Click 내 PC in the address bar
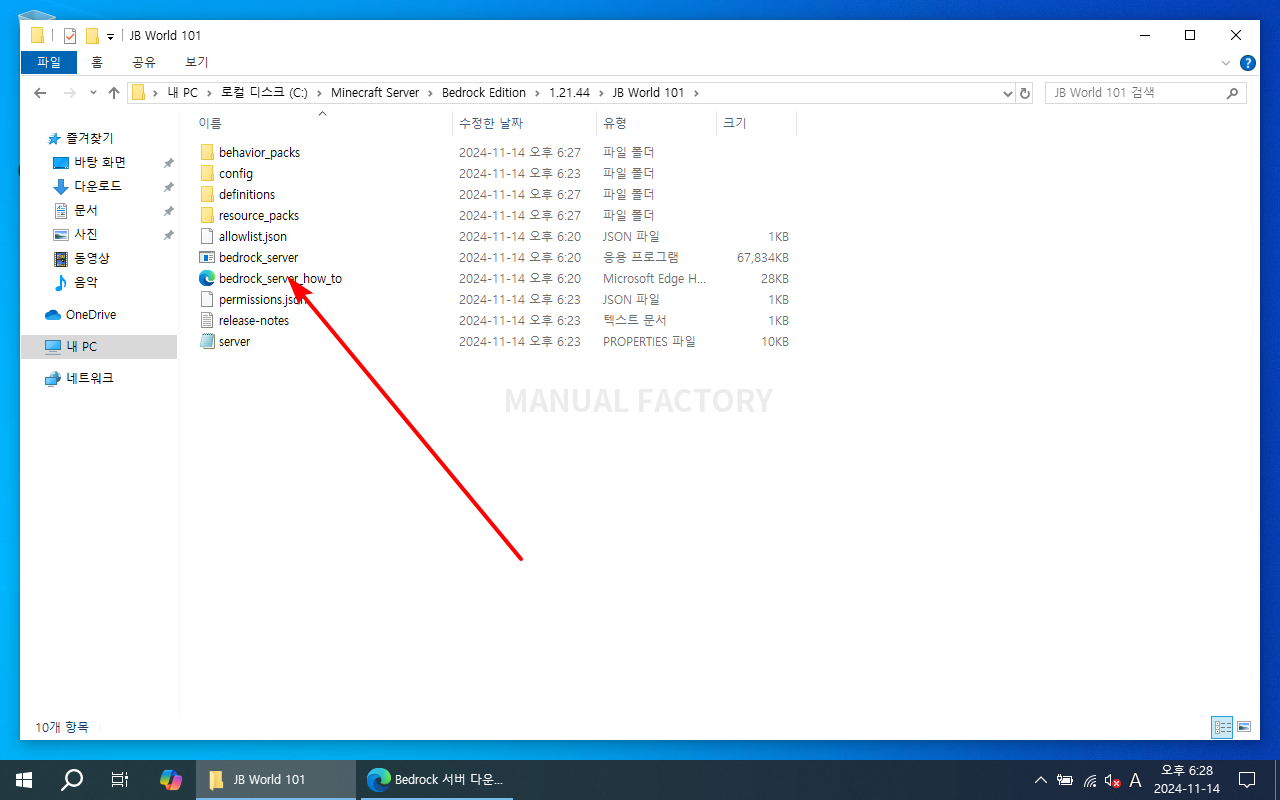Viewport: 1280px width, 800px height. [183, 93]
